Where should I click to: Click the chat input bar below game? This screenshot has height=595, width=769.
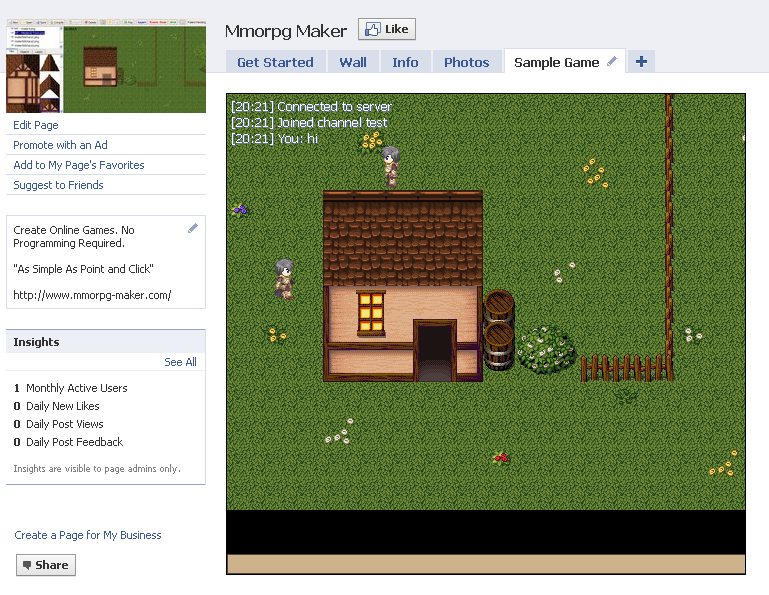486,564
